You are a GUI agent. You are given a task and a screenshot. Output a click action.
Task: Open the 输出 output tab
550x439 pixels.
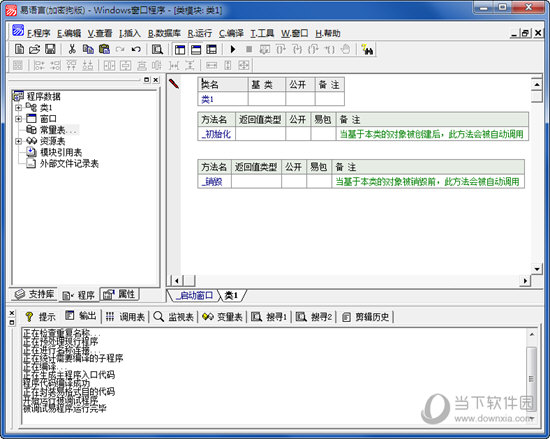[x=81, y=316]
